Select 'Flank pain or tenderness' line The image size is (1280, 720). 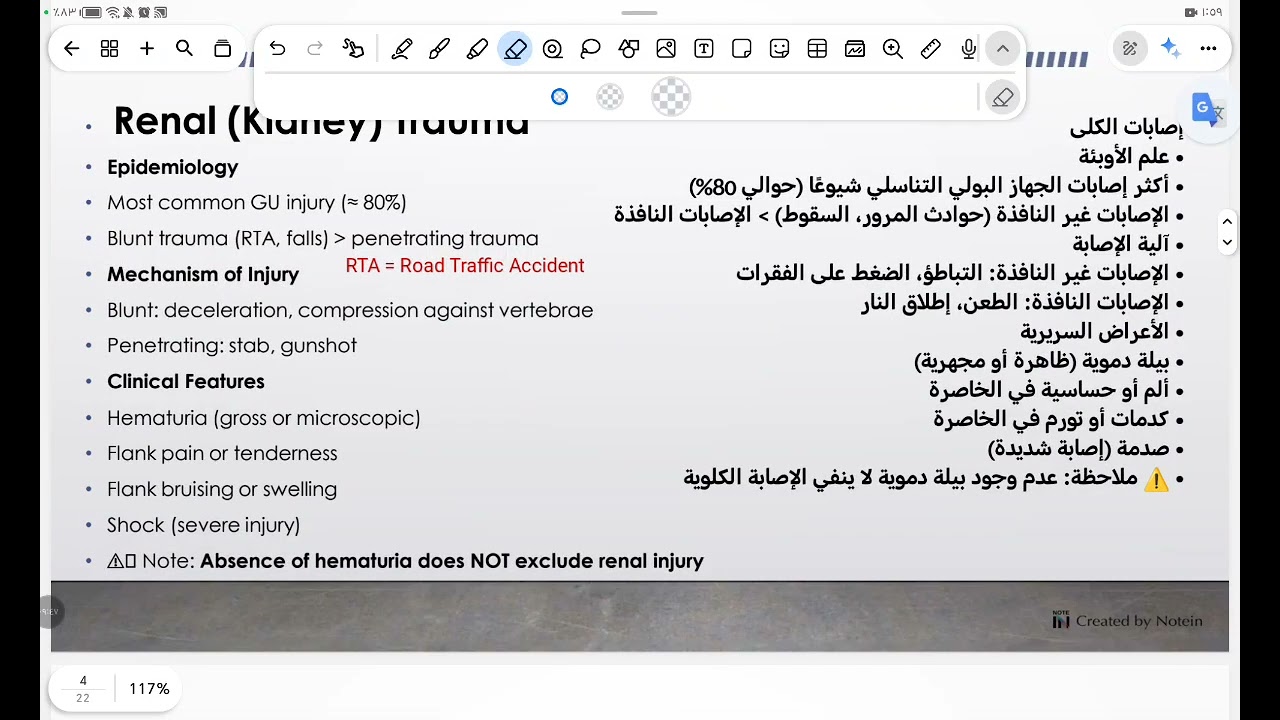[222, 454]
